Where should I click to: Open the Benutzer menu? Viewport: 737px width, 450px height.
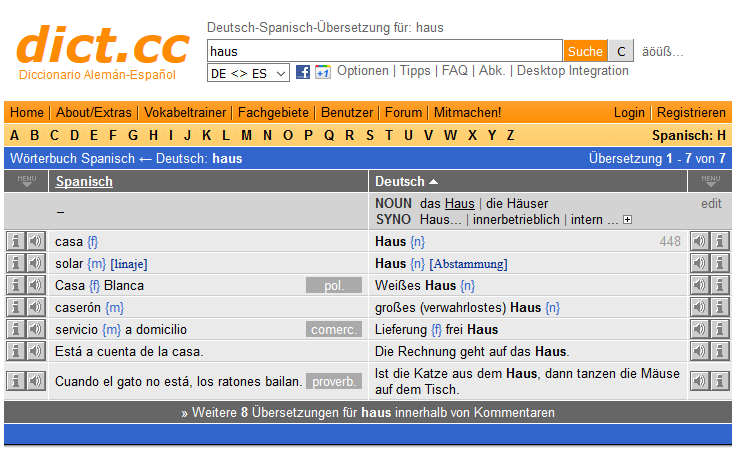coord(347,112)
